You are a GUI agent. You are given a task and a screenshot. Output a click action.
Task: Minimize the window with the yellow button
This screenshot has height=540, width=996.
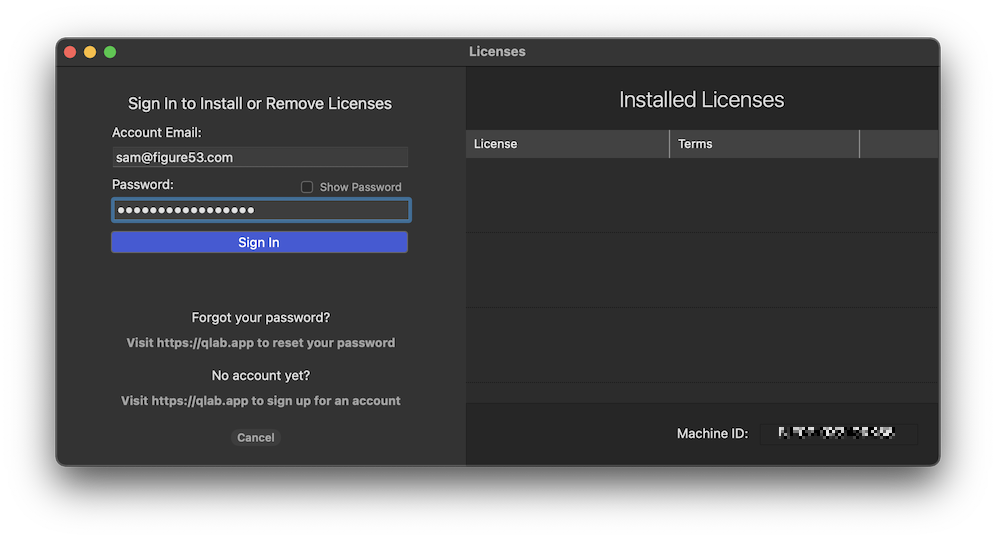click(90, 52)
